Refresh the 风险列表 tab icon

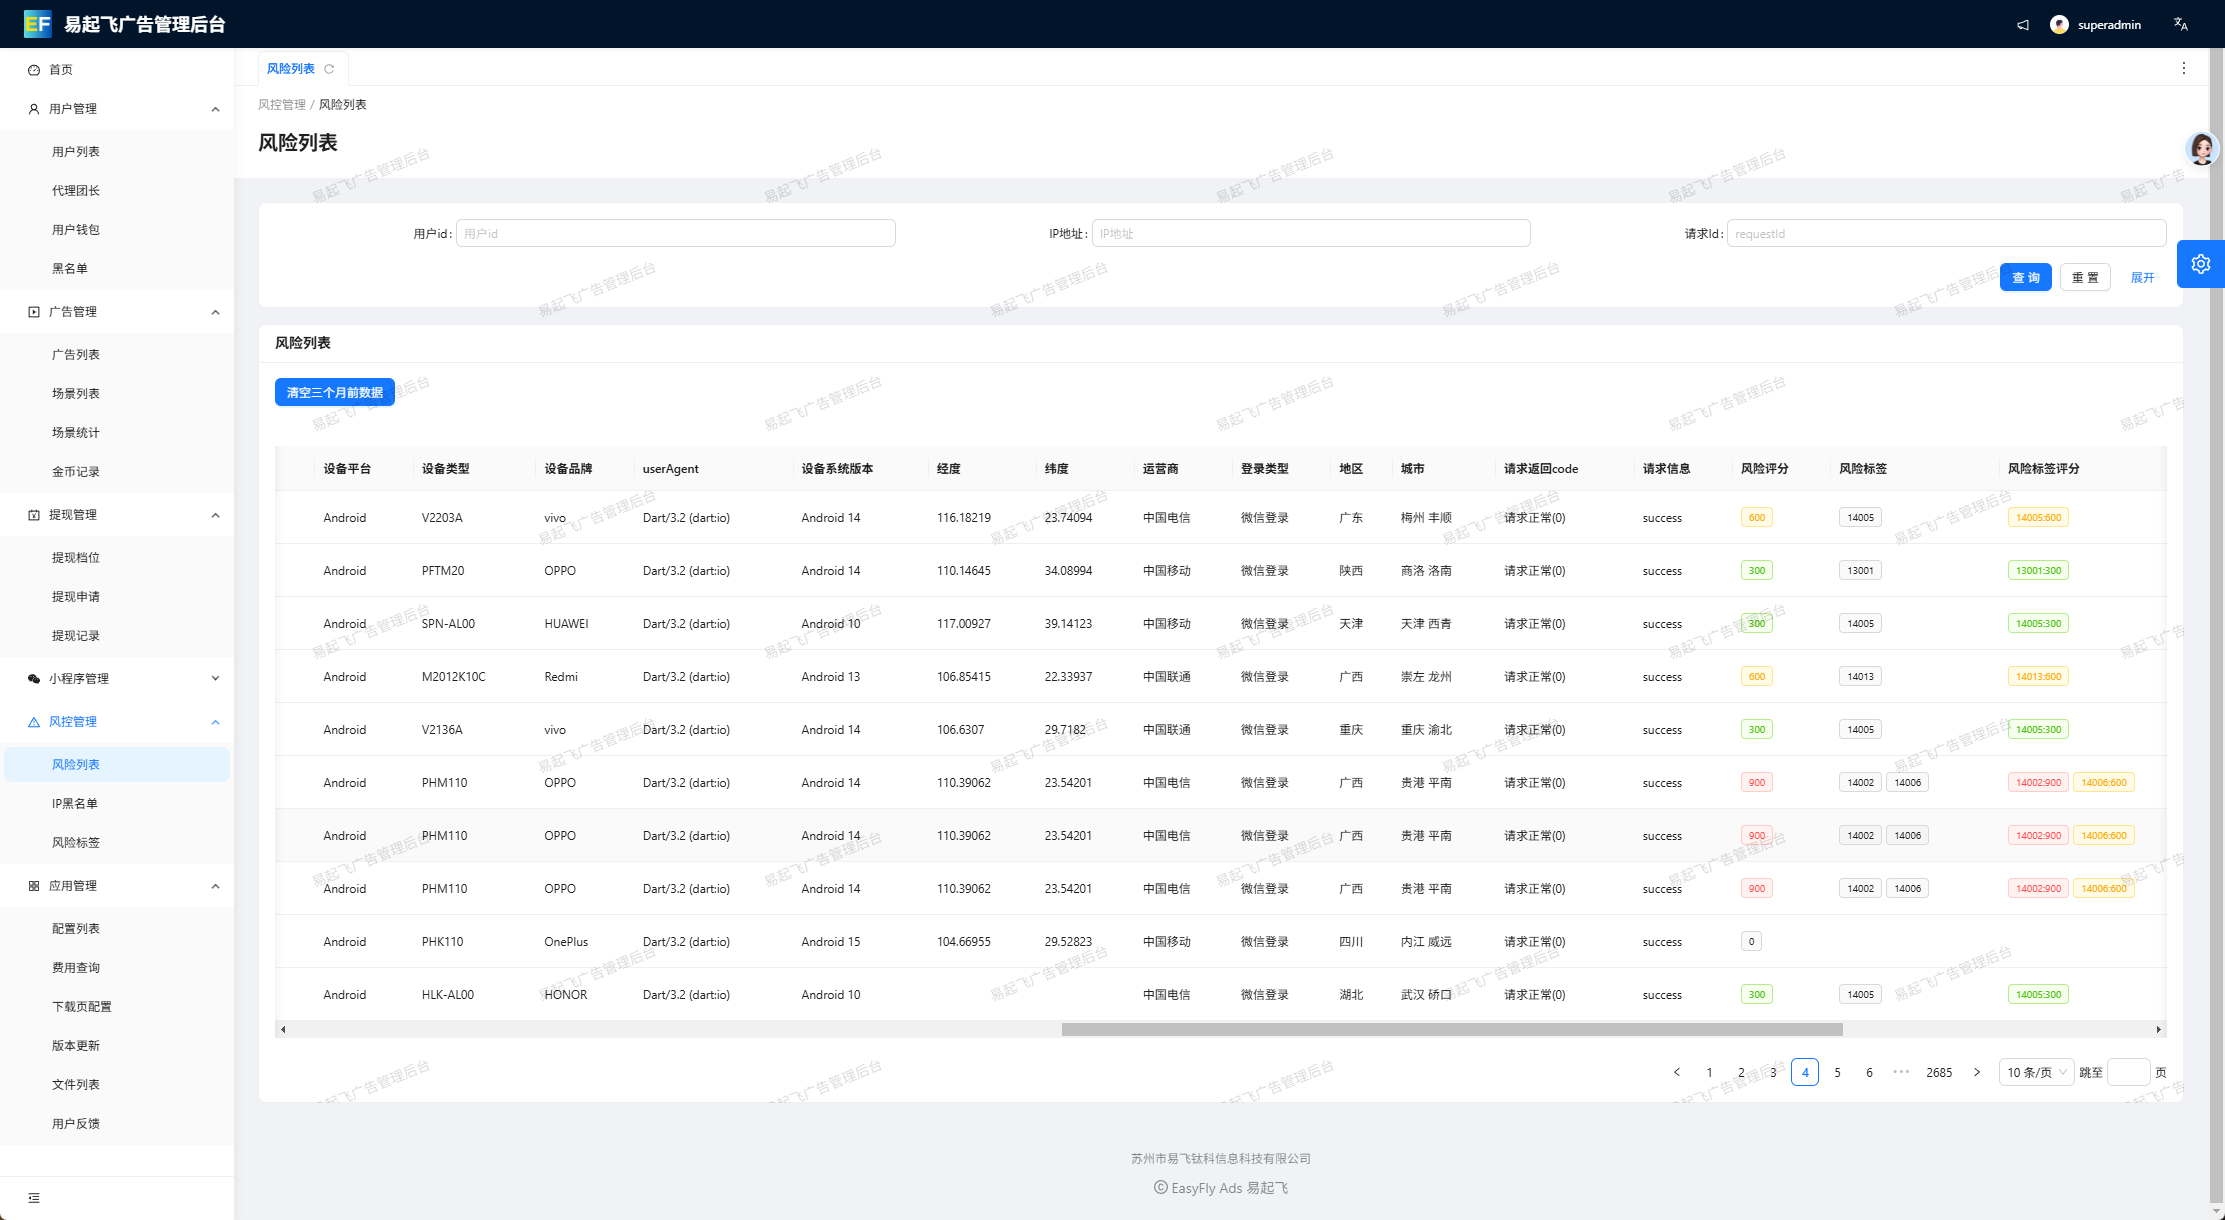coord(329,69)
